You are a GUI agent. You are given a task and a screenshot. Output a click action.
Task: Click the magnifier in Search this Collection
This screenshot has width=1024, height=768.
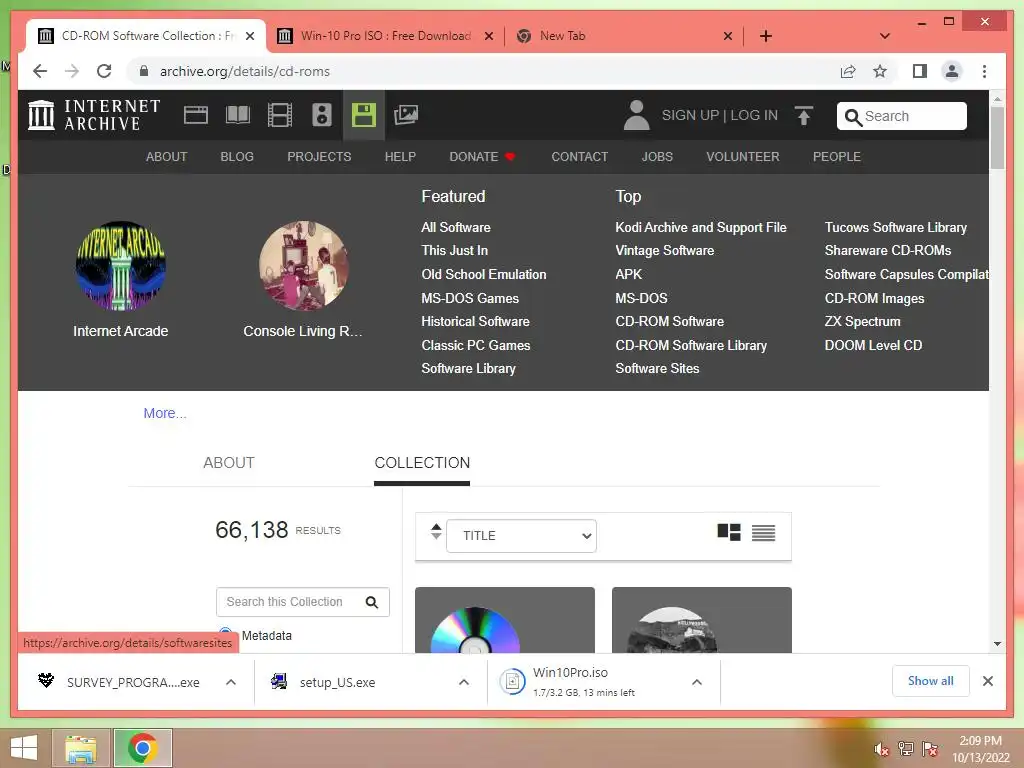tap(372, 602)
